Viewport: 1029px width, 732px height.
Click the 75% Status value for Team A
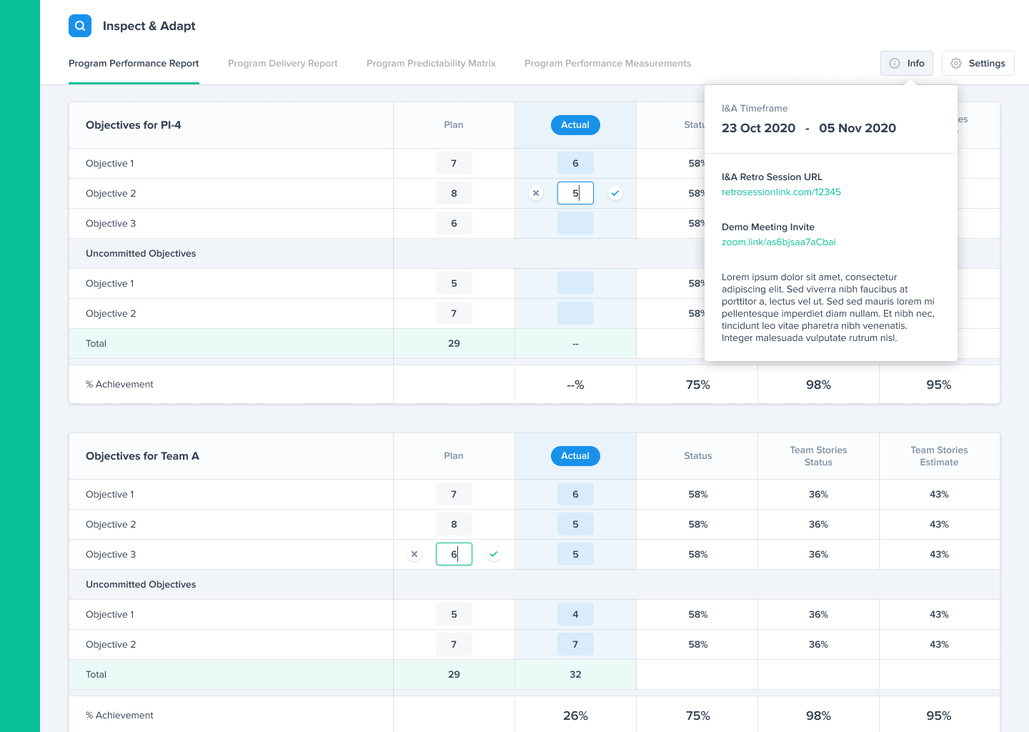point(696,715)
